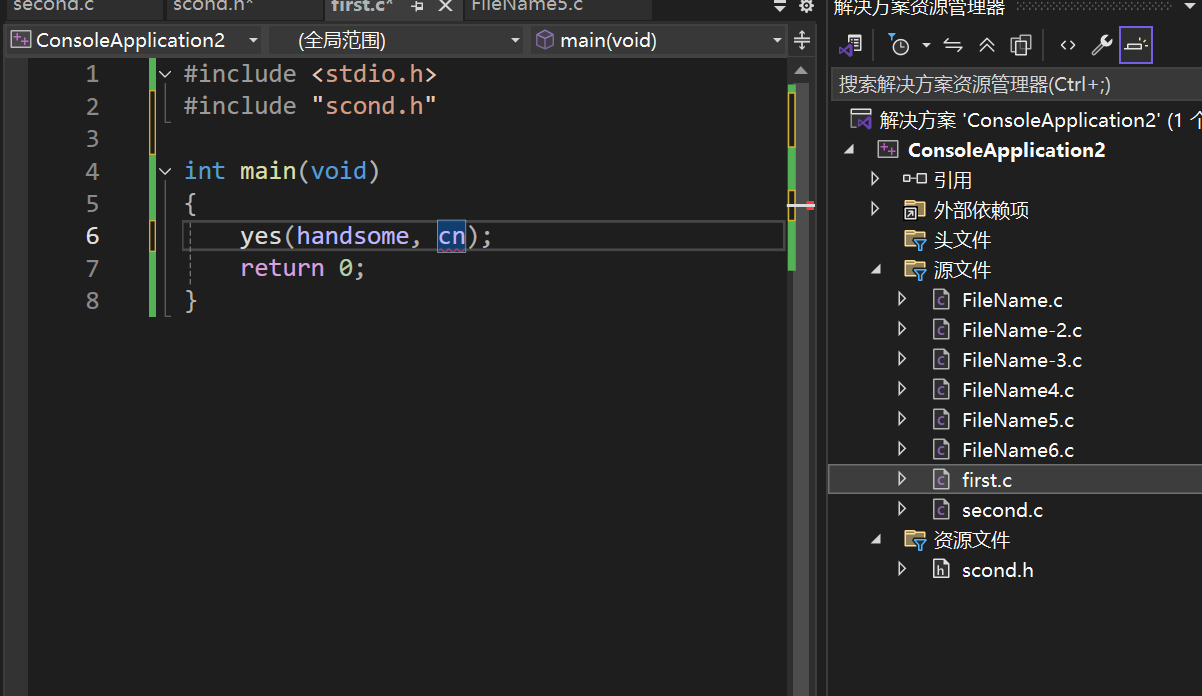The width and height of the screenshot is (1202, 696).
Task: Select the 头文件 filter folder
Action: tap(961, 240)
